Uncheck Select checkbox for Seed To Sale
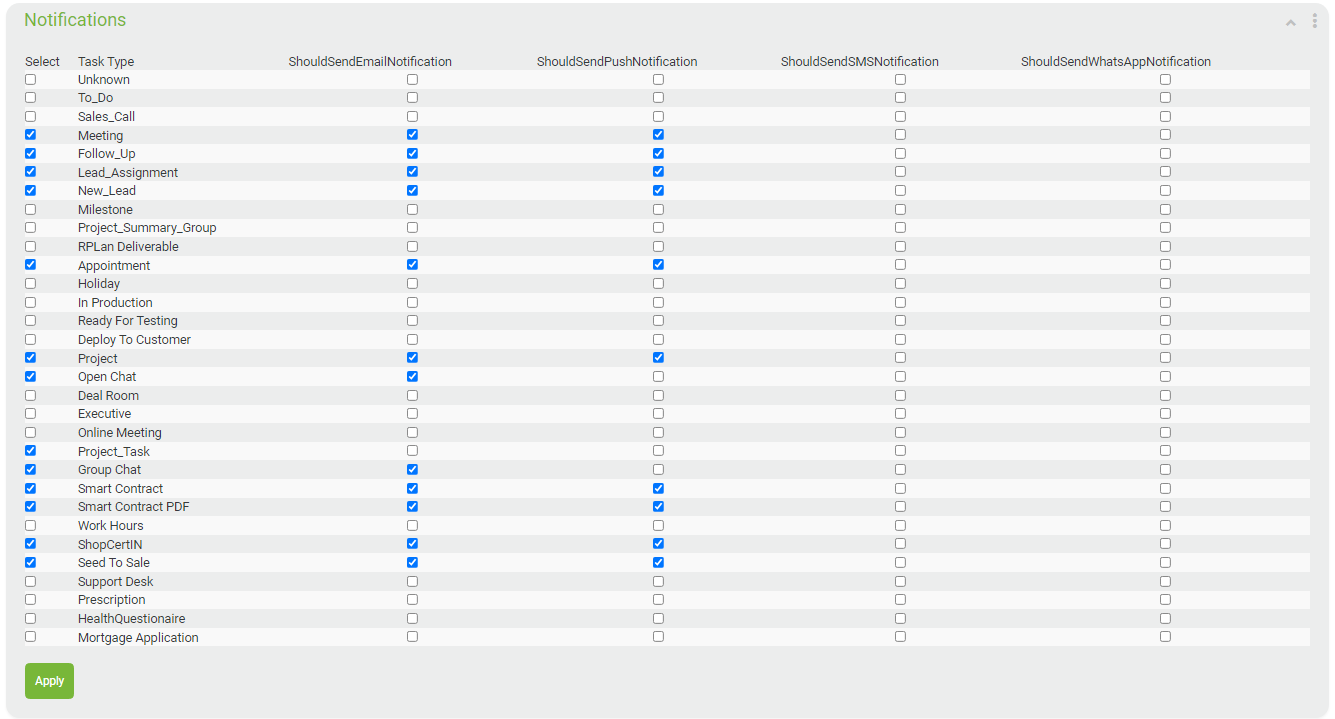Viewport: 1335px width, 719px height. pos(30,562)
